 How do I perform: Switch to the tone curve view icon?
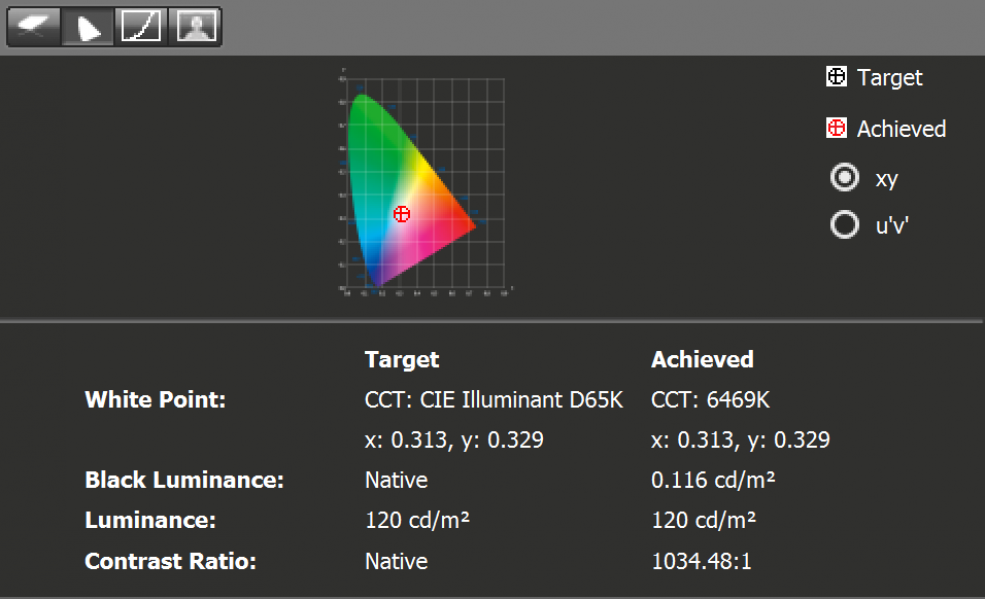tap(141, 27)
